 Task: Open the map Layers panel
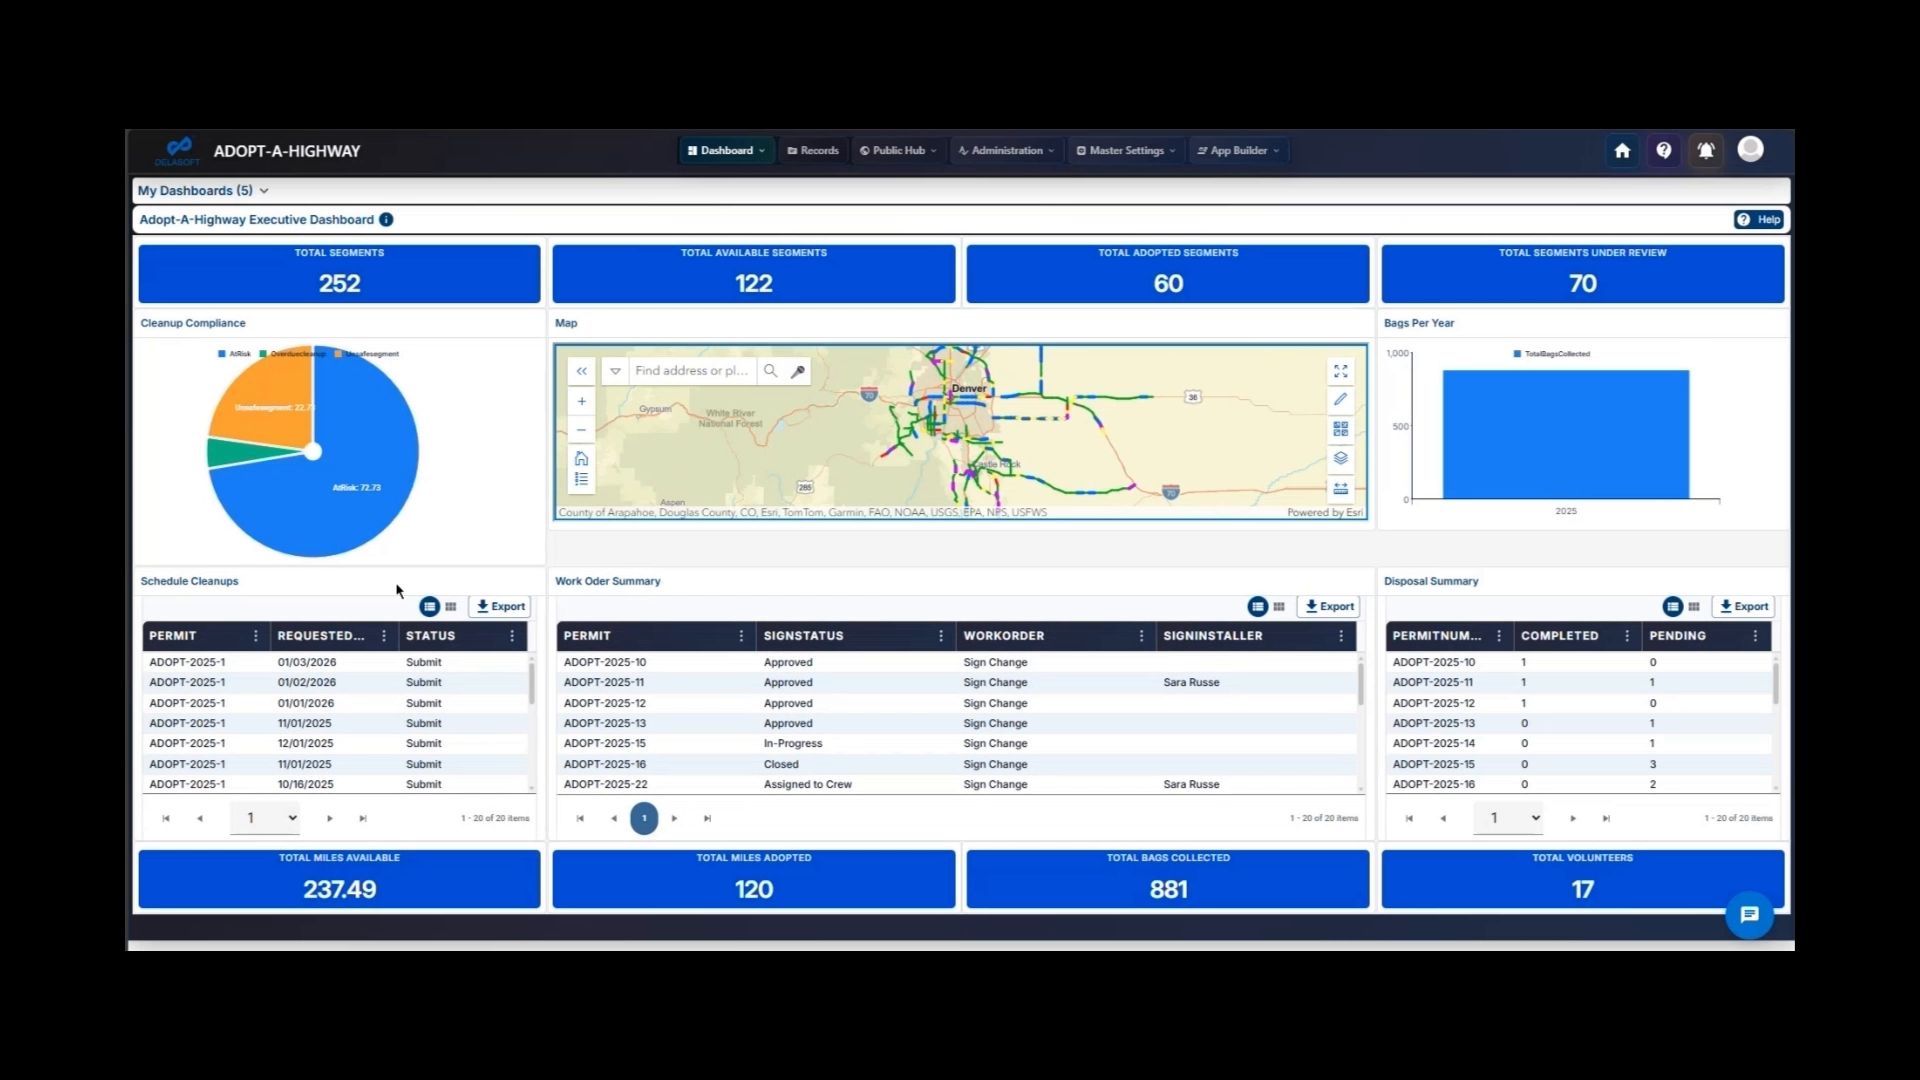coord(1341,460)
